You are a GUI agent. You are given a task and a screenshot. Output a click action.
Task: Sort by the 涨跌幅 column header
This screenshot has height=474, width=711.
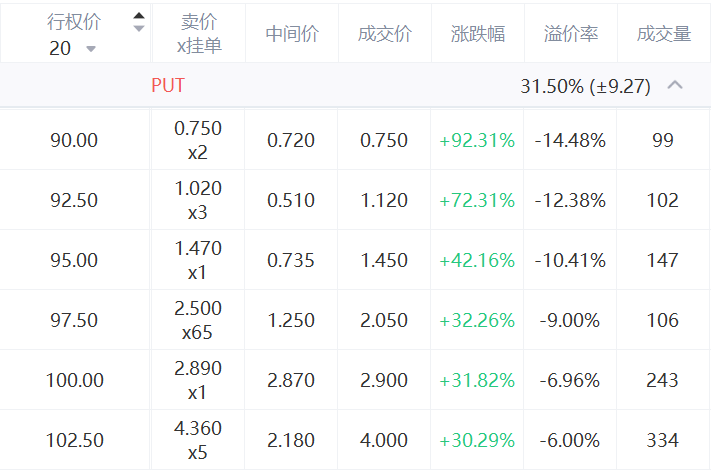pyautogui.click(x=477, y=34)
